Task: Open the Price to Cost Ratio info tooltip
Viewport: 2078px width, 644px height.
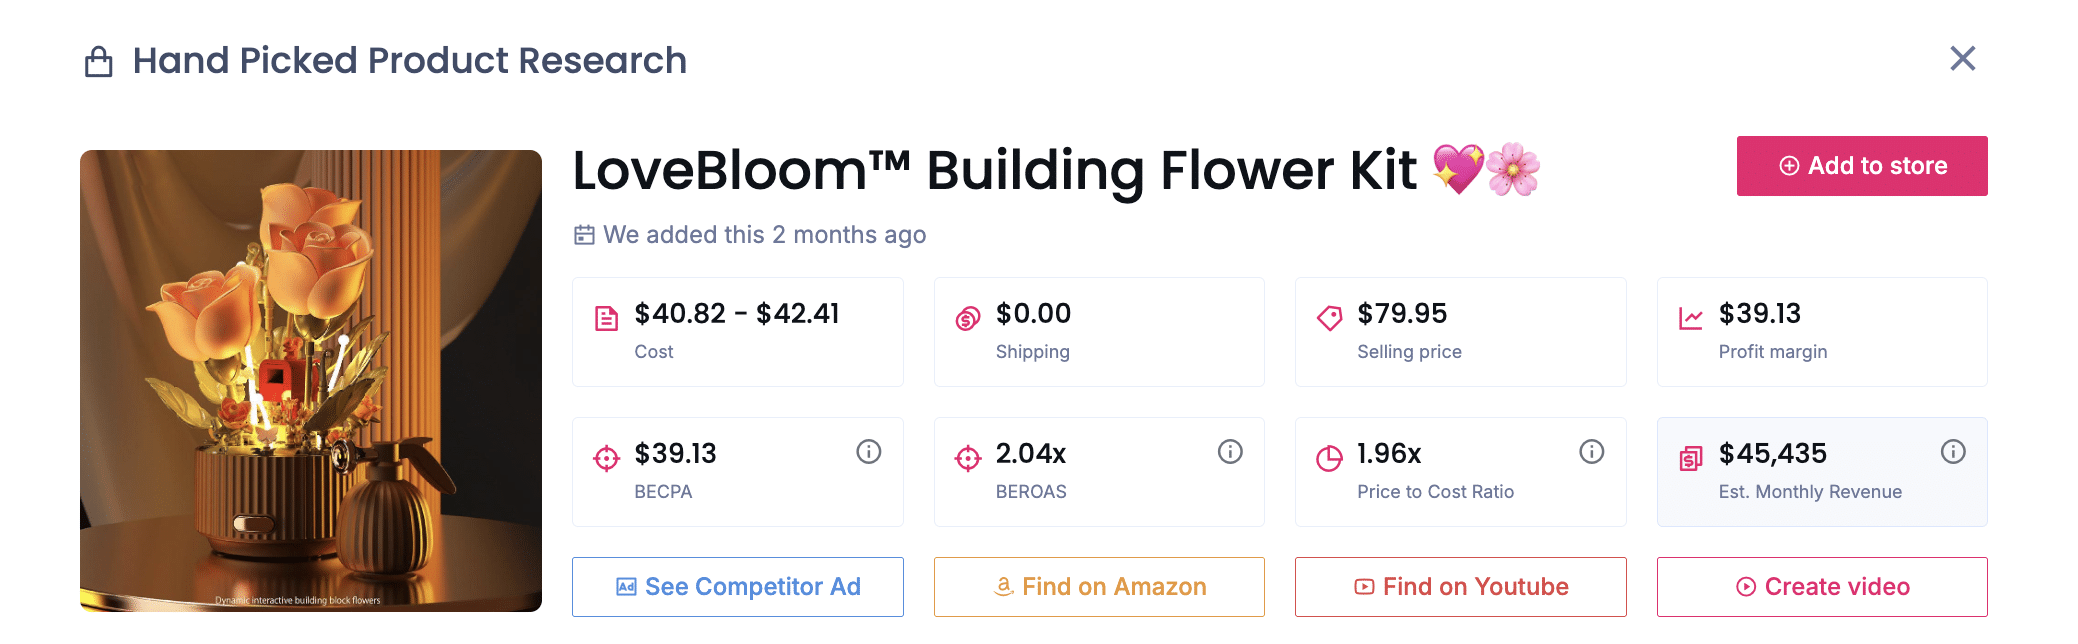Action: coord(1591,451)
